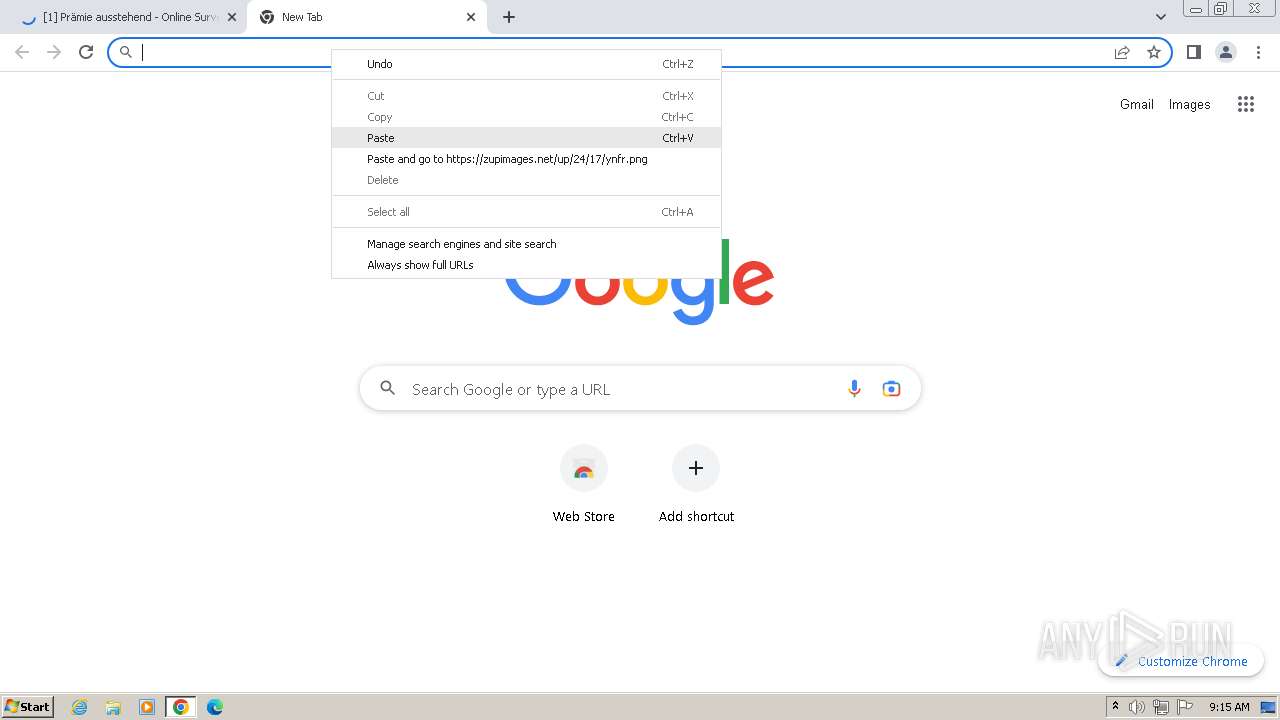Open a new tab with plus button
The height and width of the screenshot is (720, 1280).
(509, 17)
